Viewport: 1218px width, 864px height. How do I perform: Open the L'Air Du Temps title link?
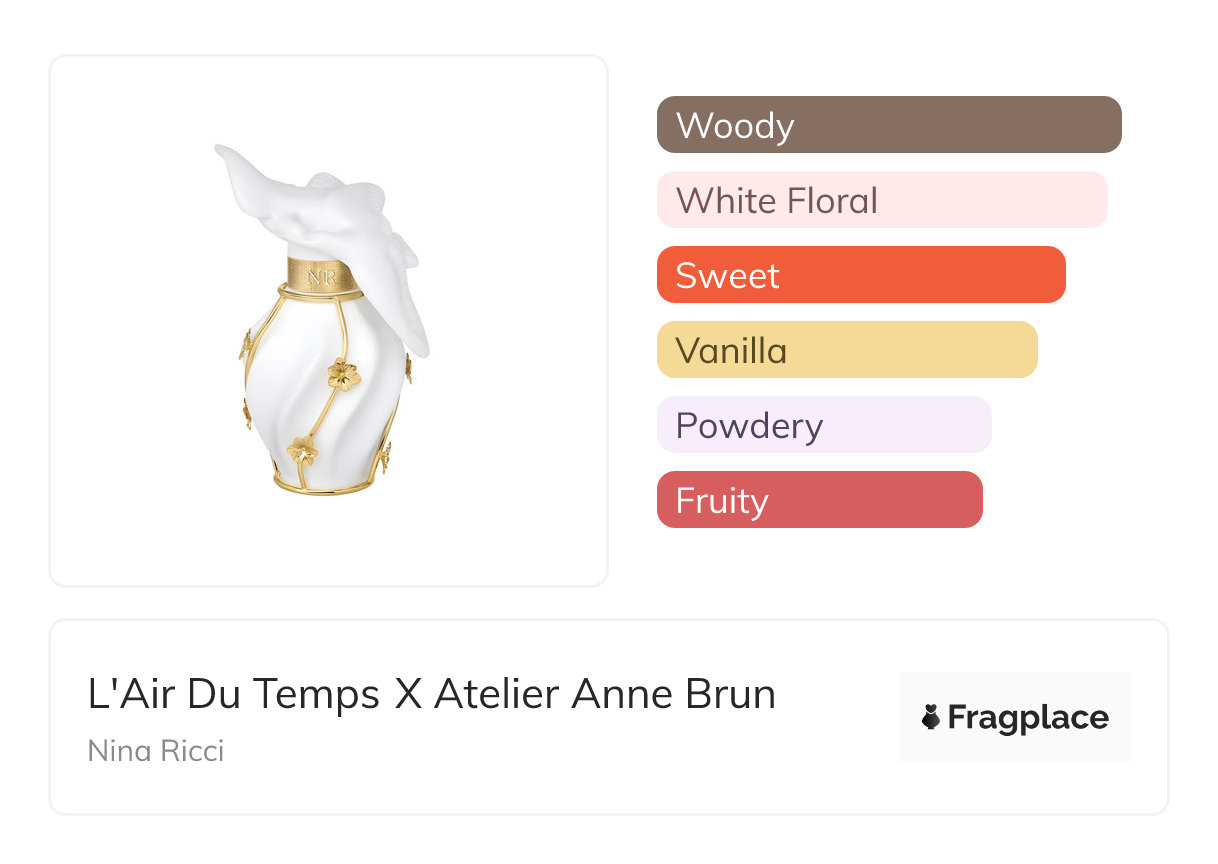[x=432, y=694]
